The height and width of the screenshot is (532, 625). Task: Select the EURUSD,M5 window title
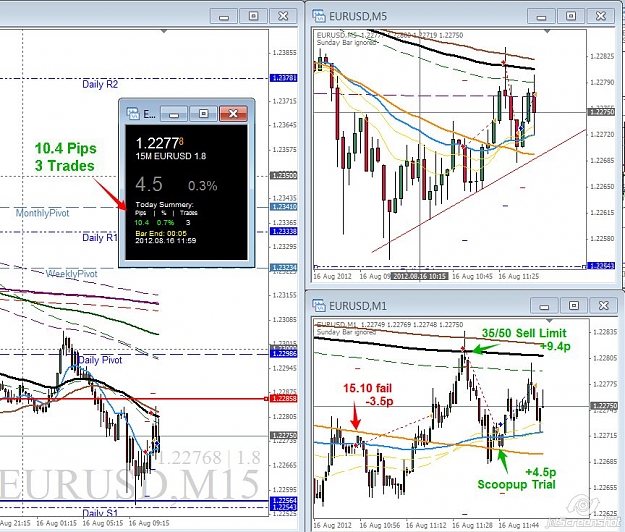click(x=358, y=16)
